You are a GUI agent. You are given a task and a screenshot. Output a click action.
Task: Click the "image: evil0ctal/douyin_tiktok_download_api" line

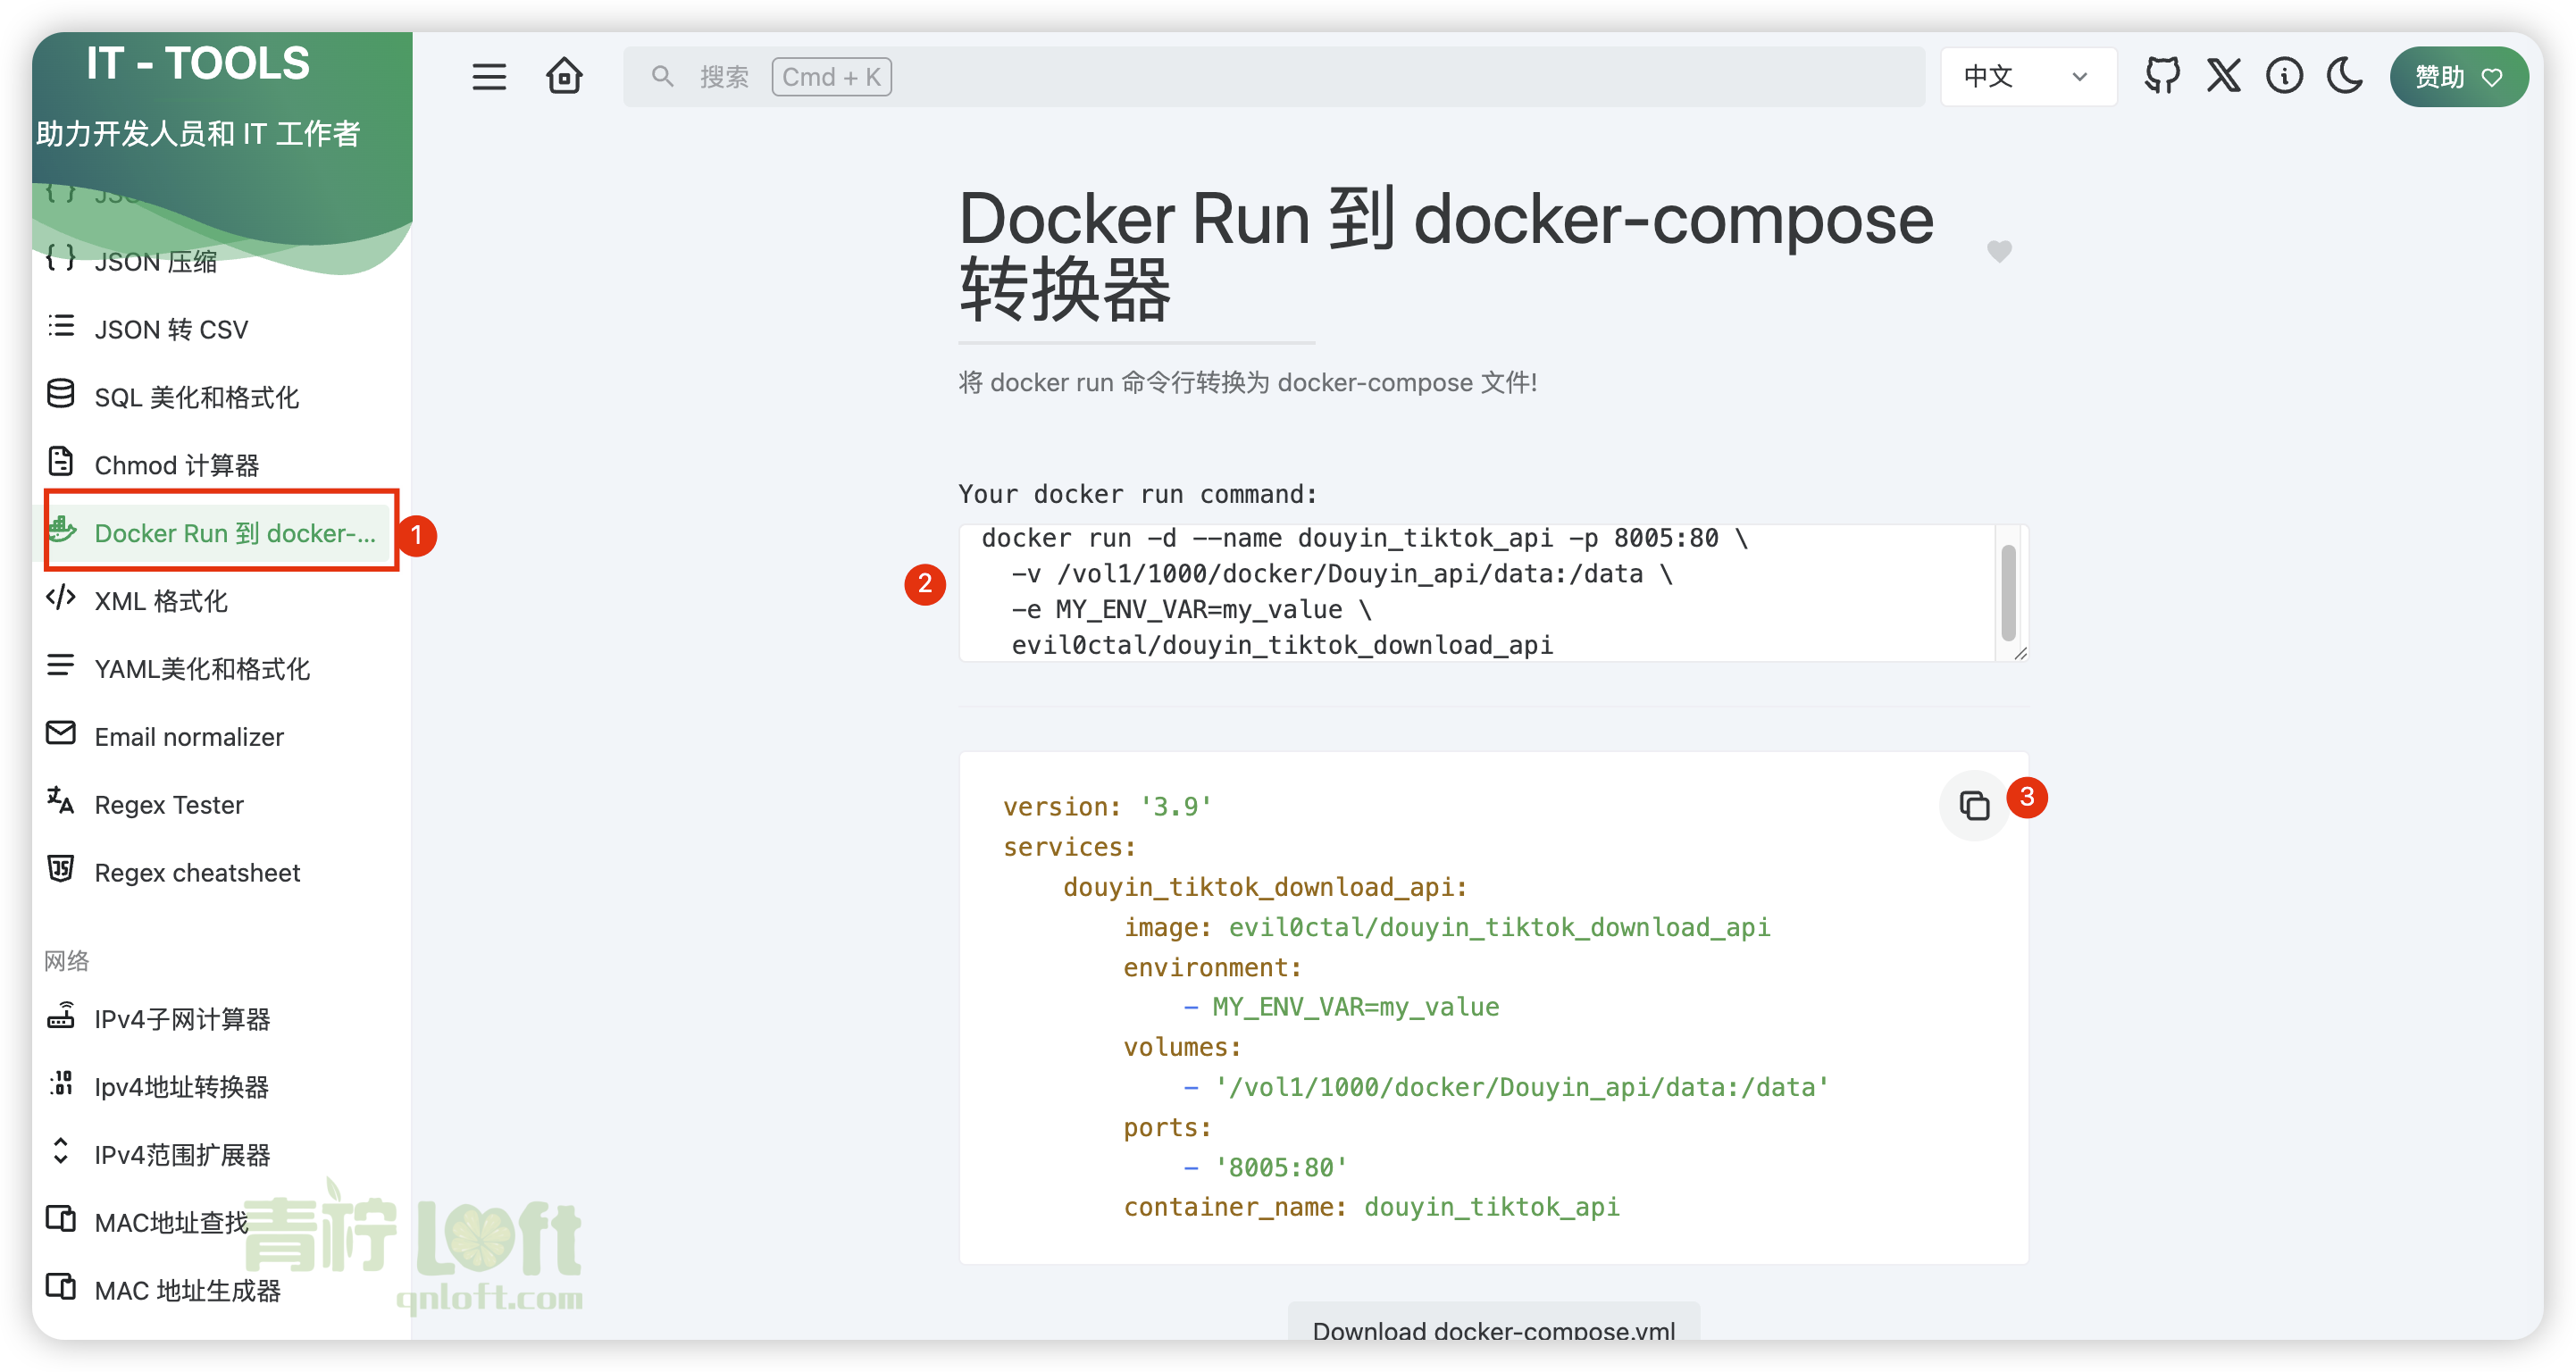click(x=1446, y=927)
